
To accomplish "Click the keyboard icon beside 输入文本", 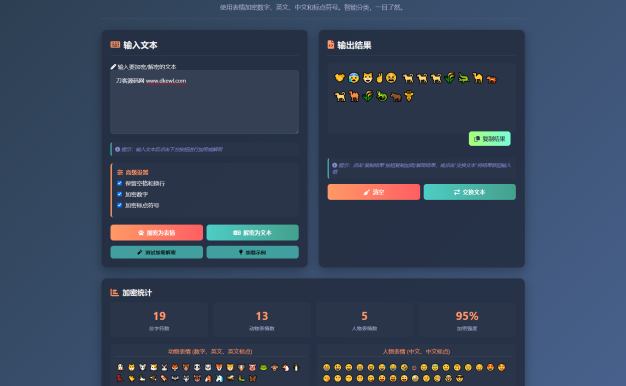I will [x=115, y=45].
